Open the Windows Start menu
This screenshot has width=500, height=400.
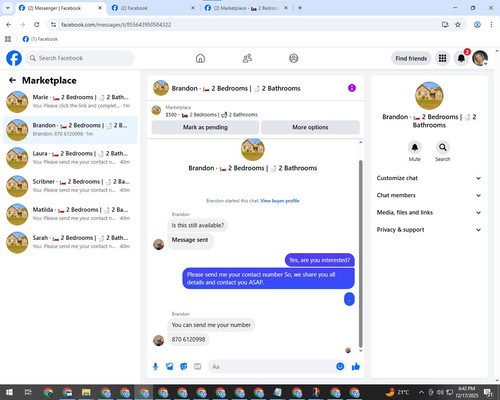click(9, 392)
